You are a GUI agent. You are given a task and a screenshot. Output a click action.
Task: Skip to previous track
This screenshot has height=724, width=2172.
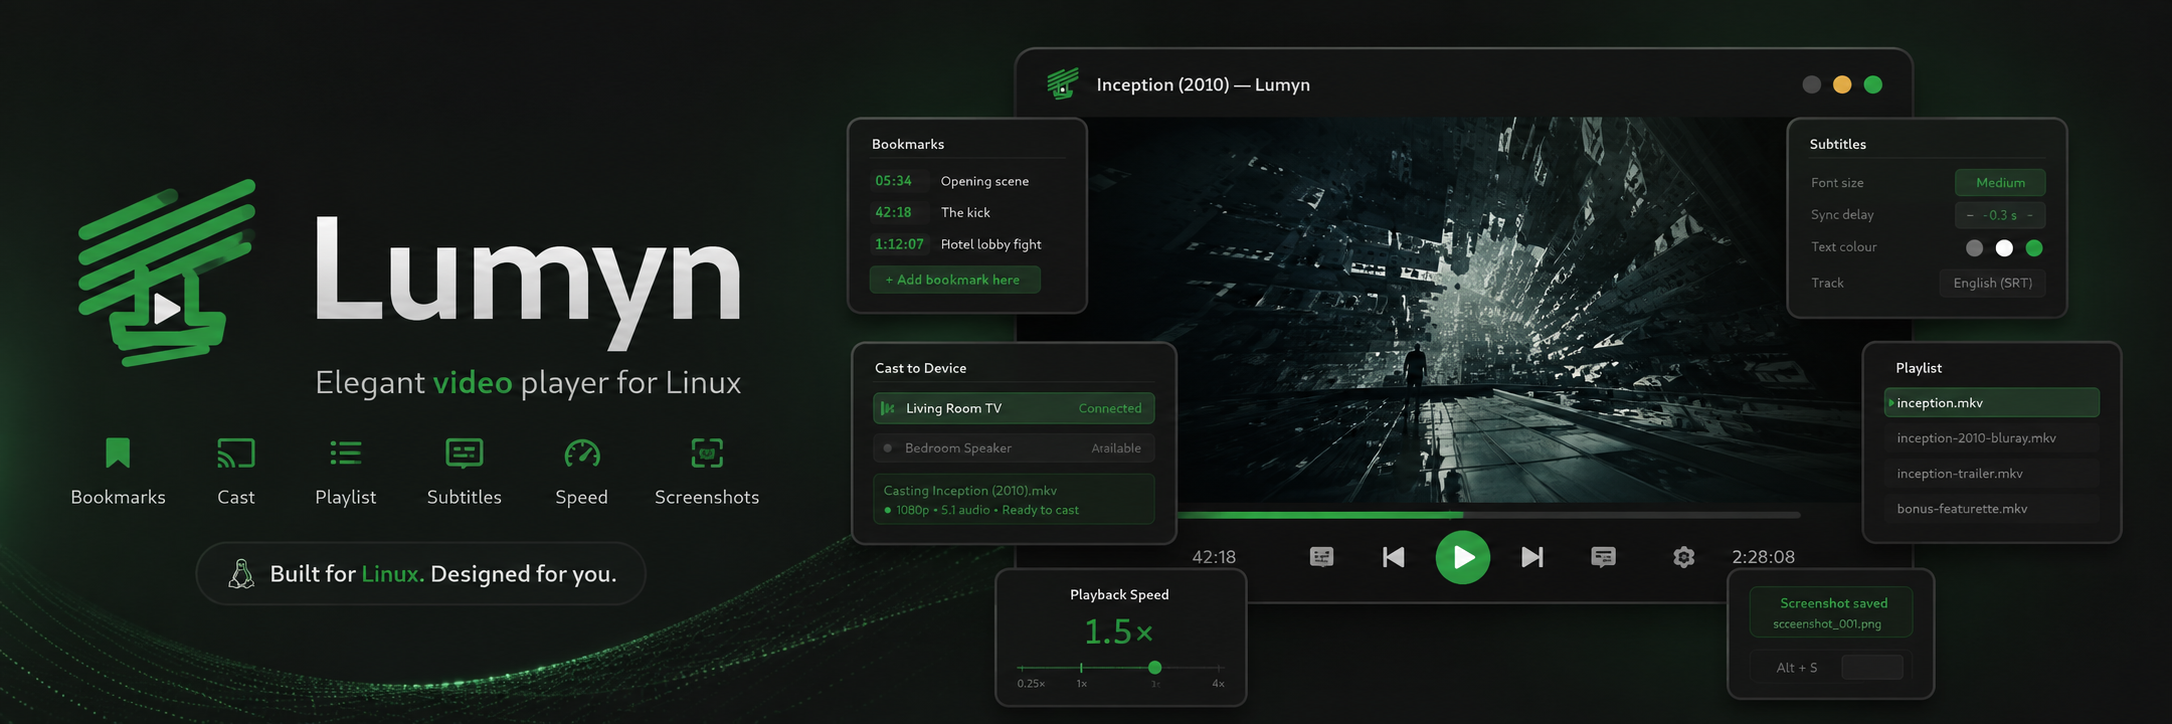click(1393, 557)
